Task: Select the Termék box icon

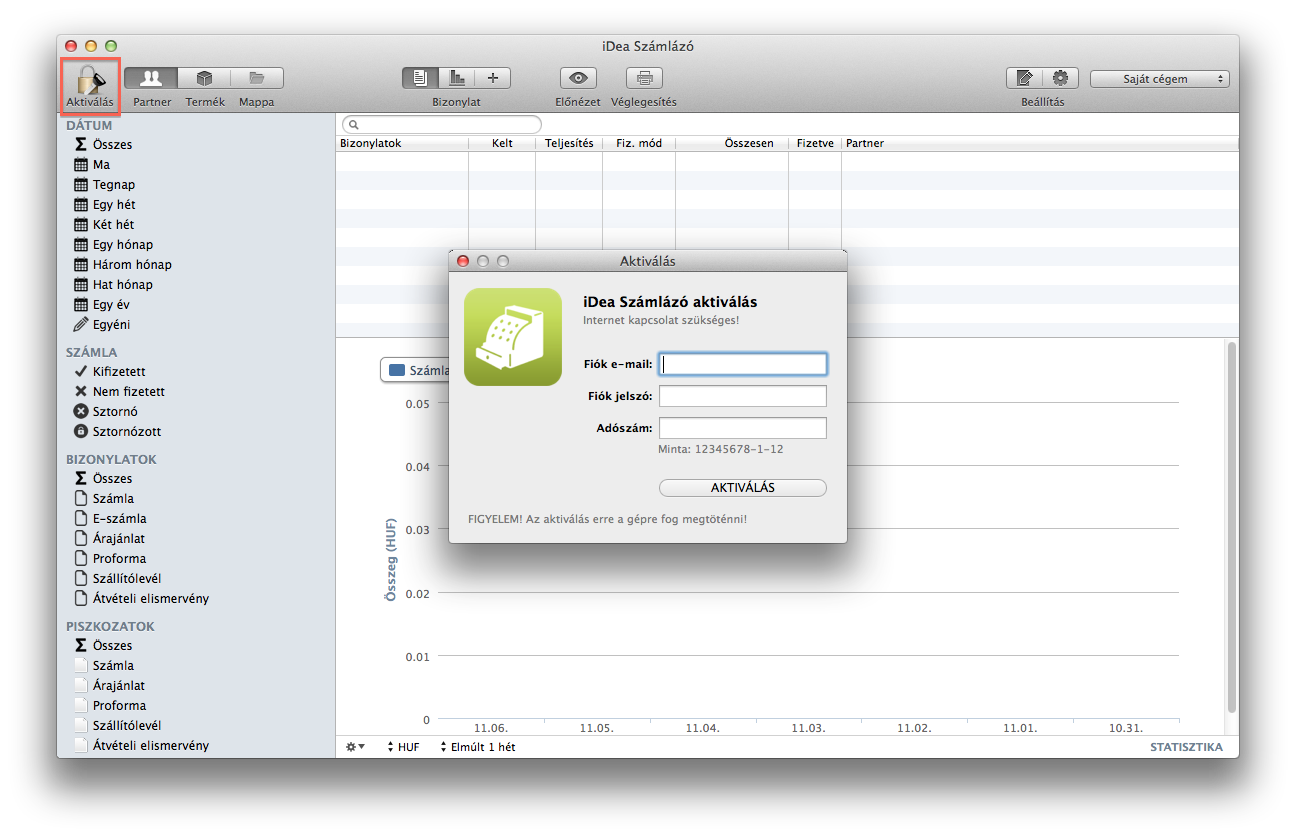Action: point(204,78)
